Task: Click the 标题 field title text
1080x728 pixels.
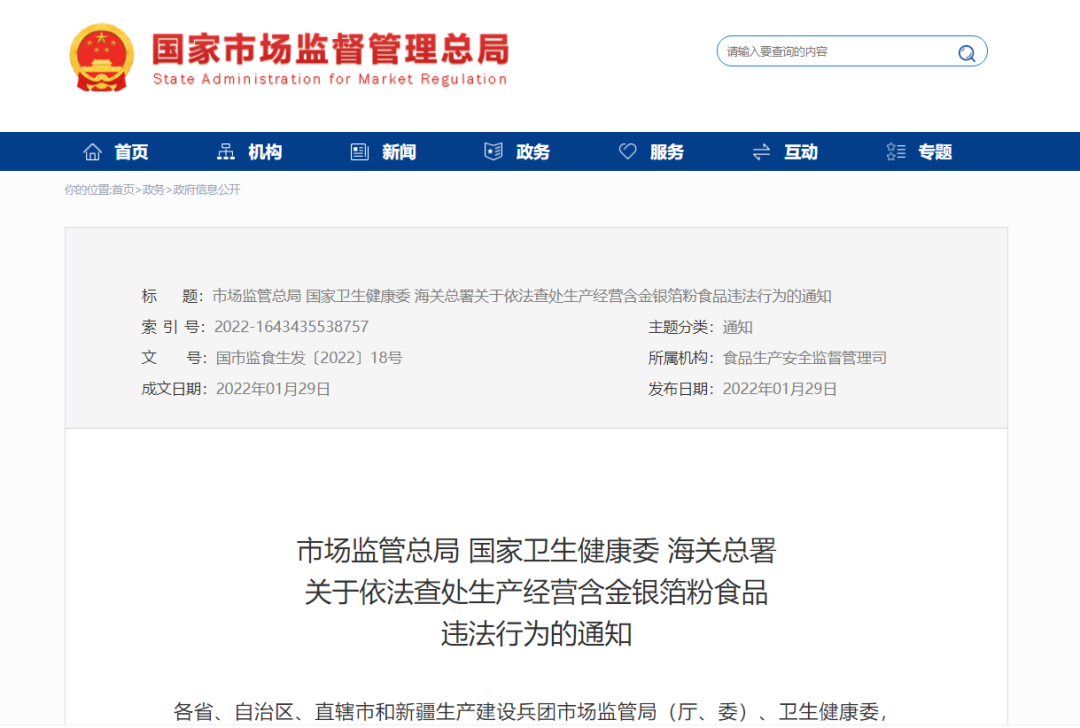Action: coord(521,295)
